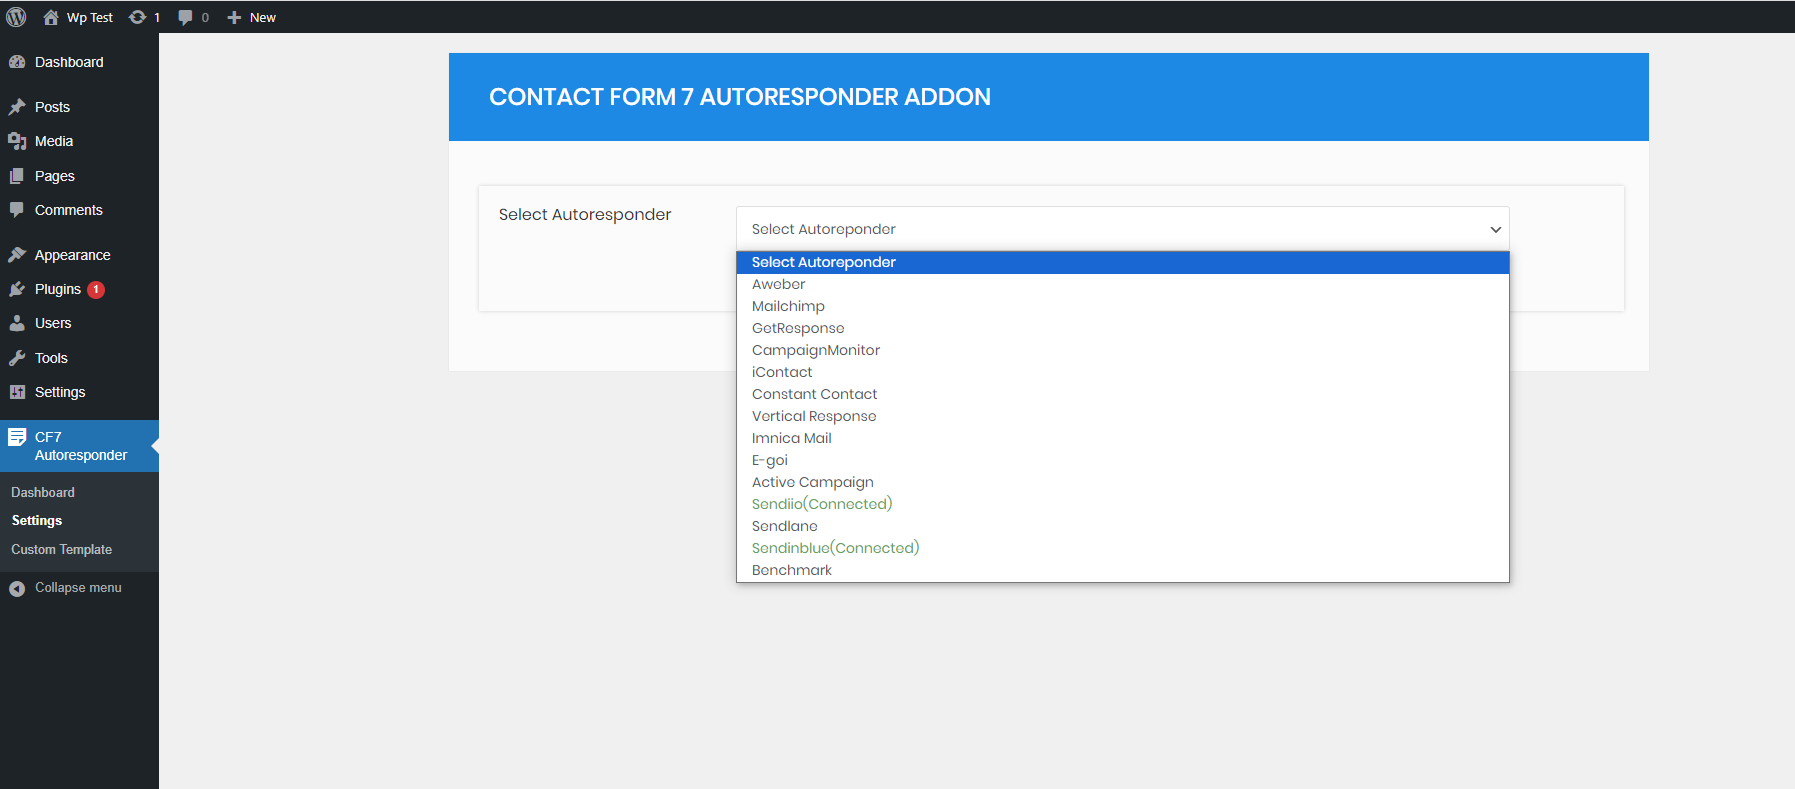Viewport: 1795px width, 789px height.
Task: Select Benchmark option
Action: coord(1122,570)
